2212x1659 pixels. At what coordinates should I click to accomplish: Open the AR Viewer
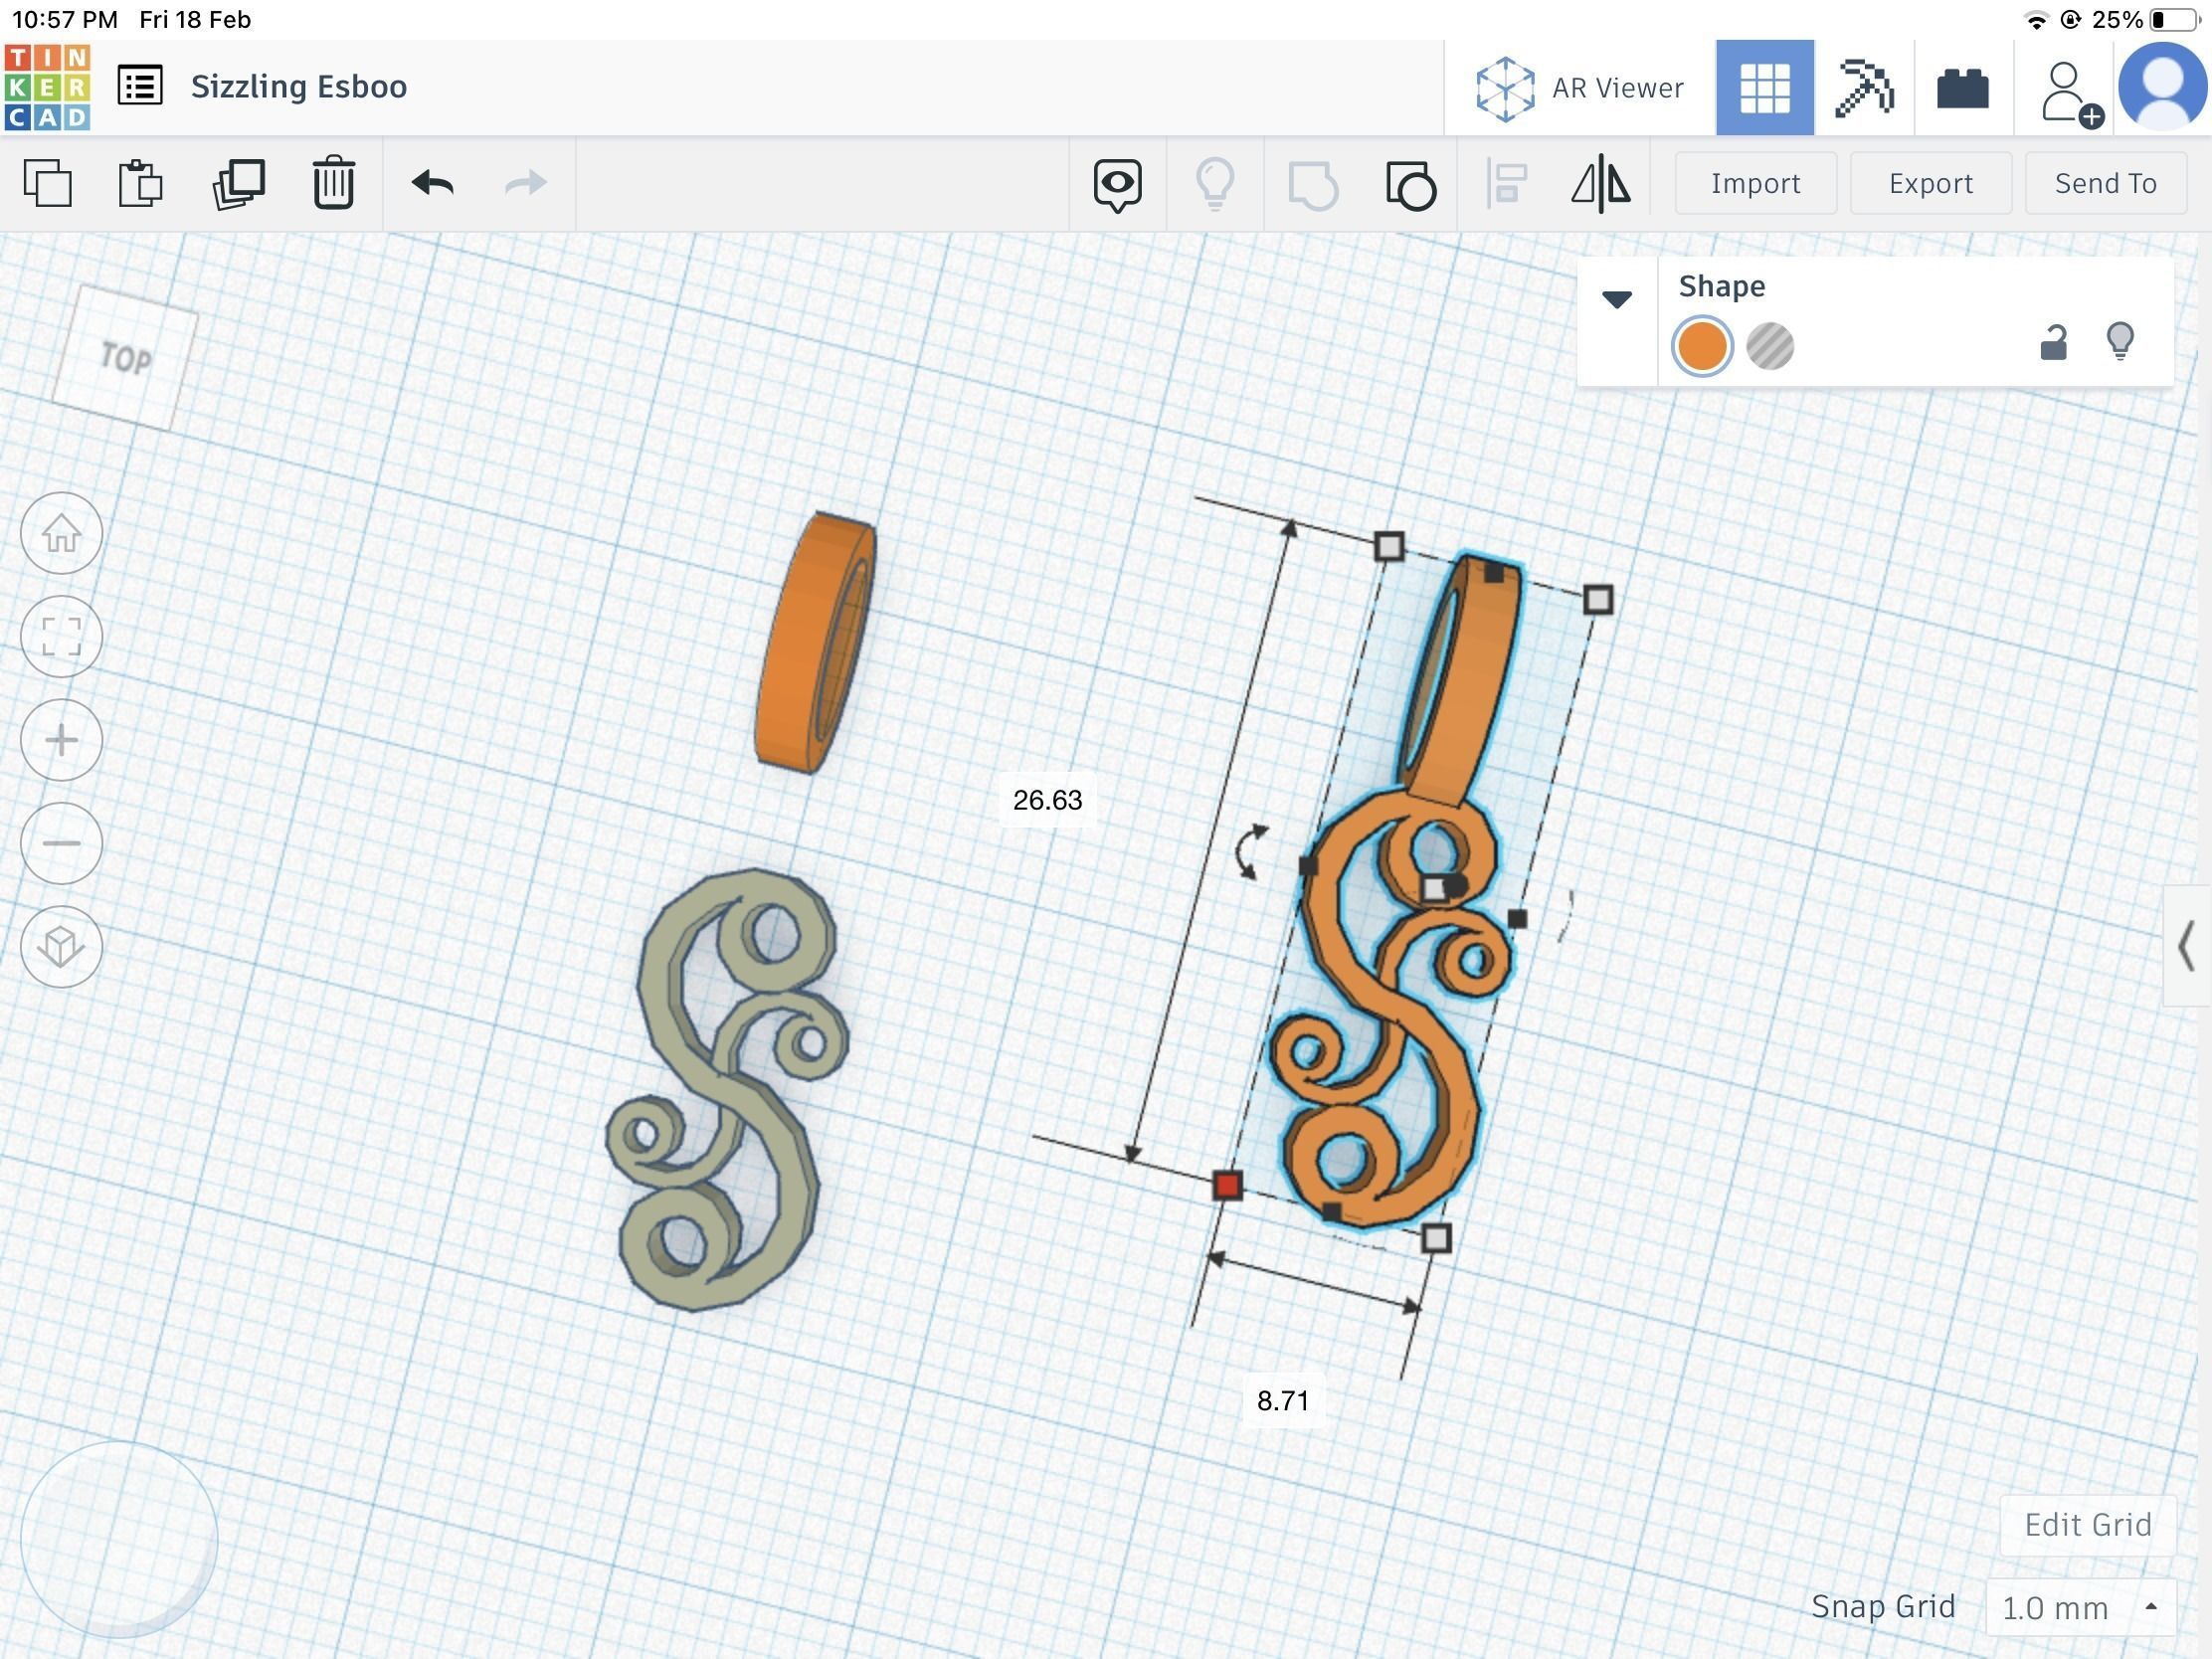[1580, 88]
